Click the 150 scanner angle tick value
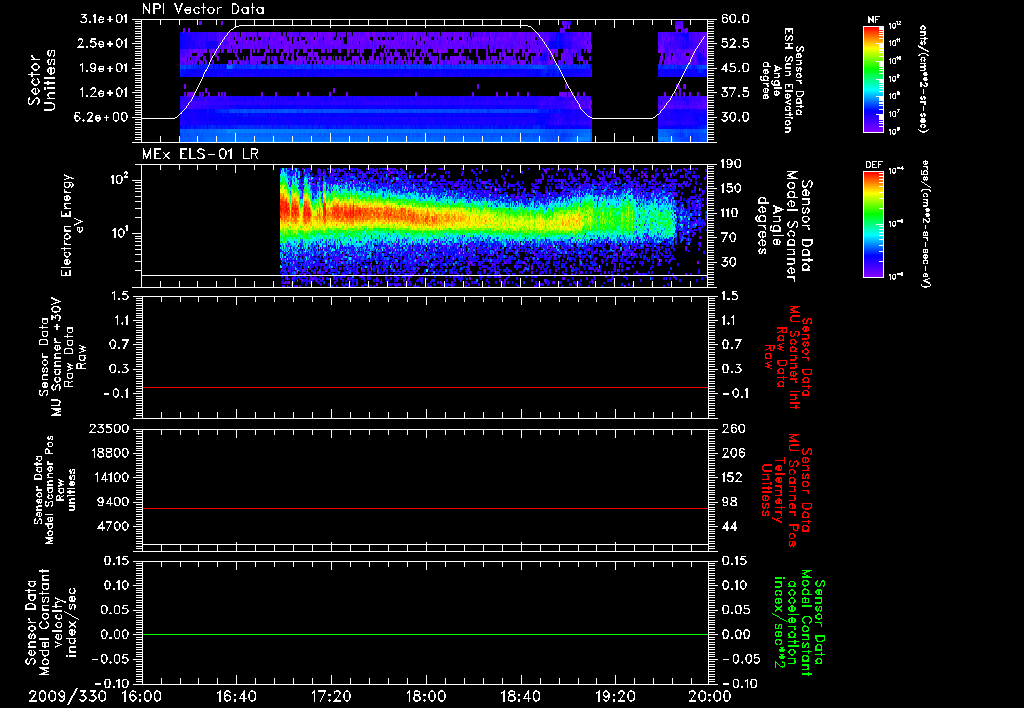Image resolution: width=1024 pixels, height=708 pixels. point(732,189)
